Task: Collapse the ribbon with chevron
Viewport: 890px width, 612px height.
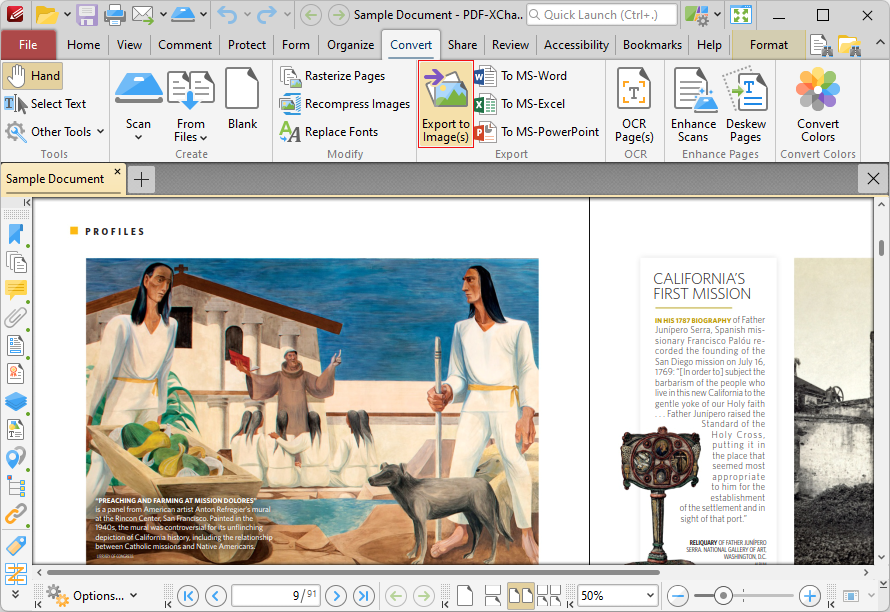Action: pos(879,42)
